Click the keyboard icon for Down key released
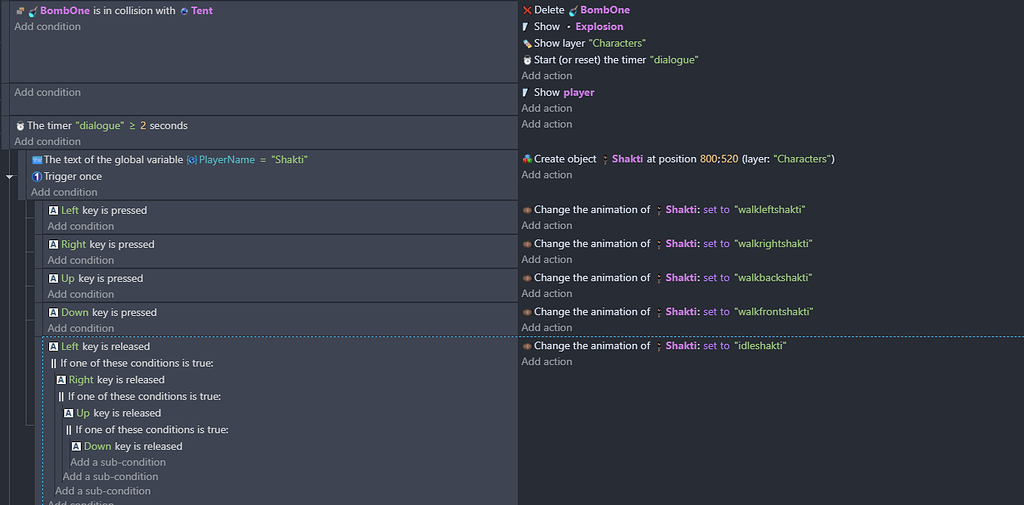 76,447
